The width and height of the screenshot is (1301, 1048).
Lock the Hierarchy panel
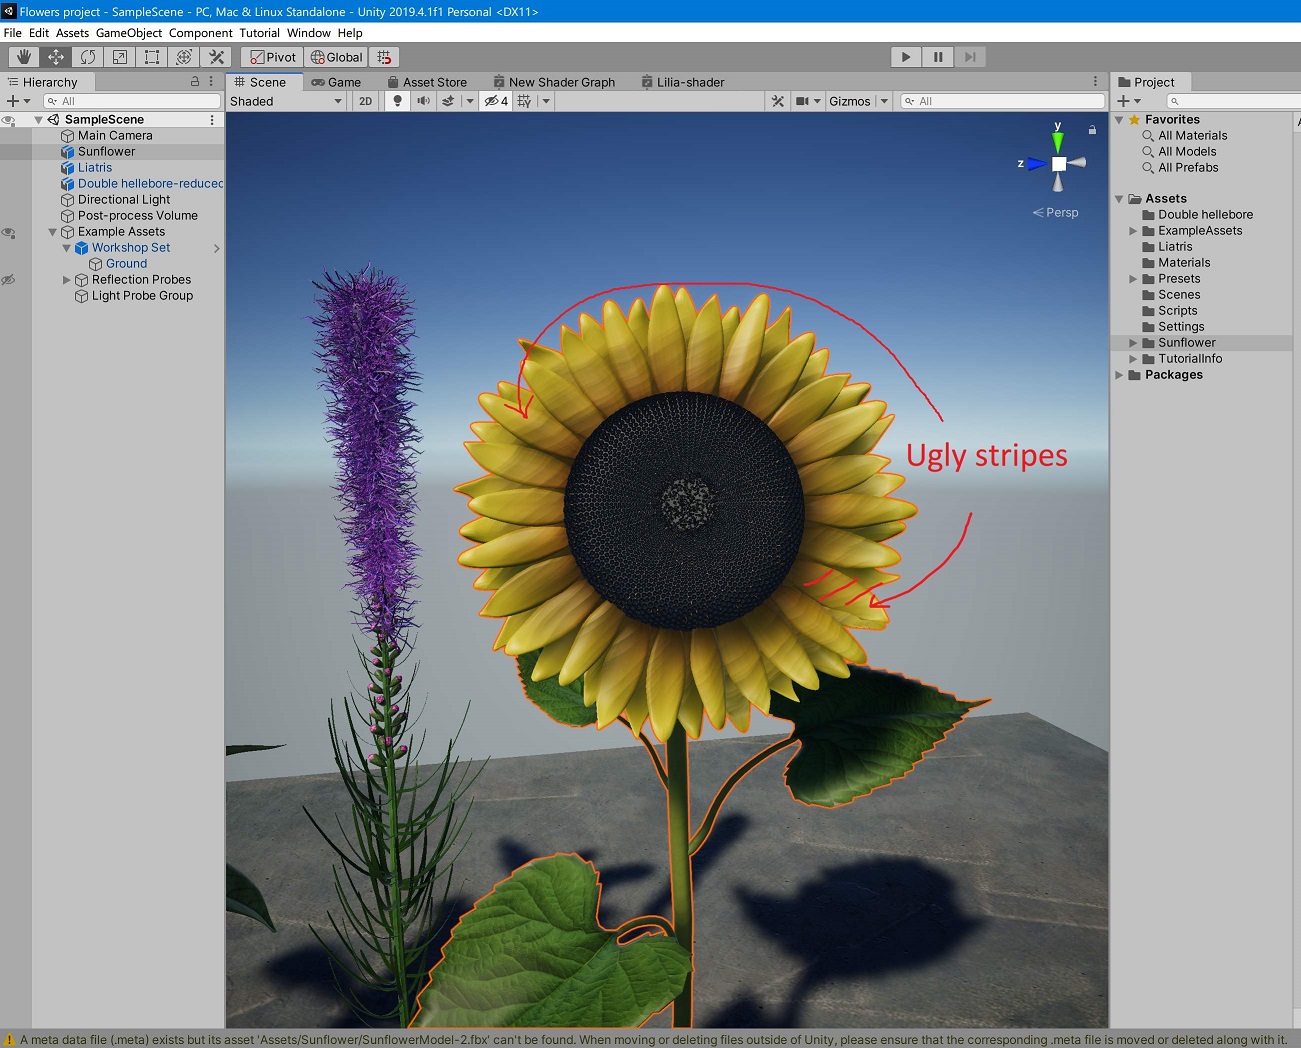coord(195,82)
